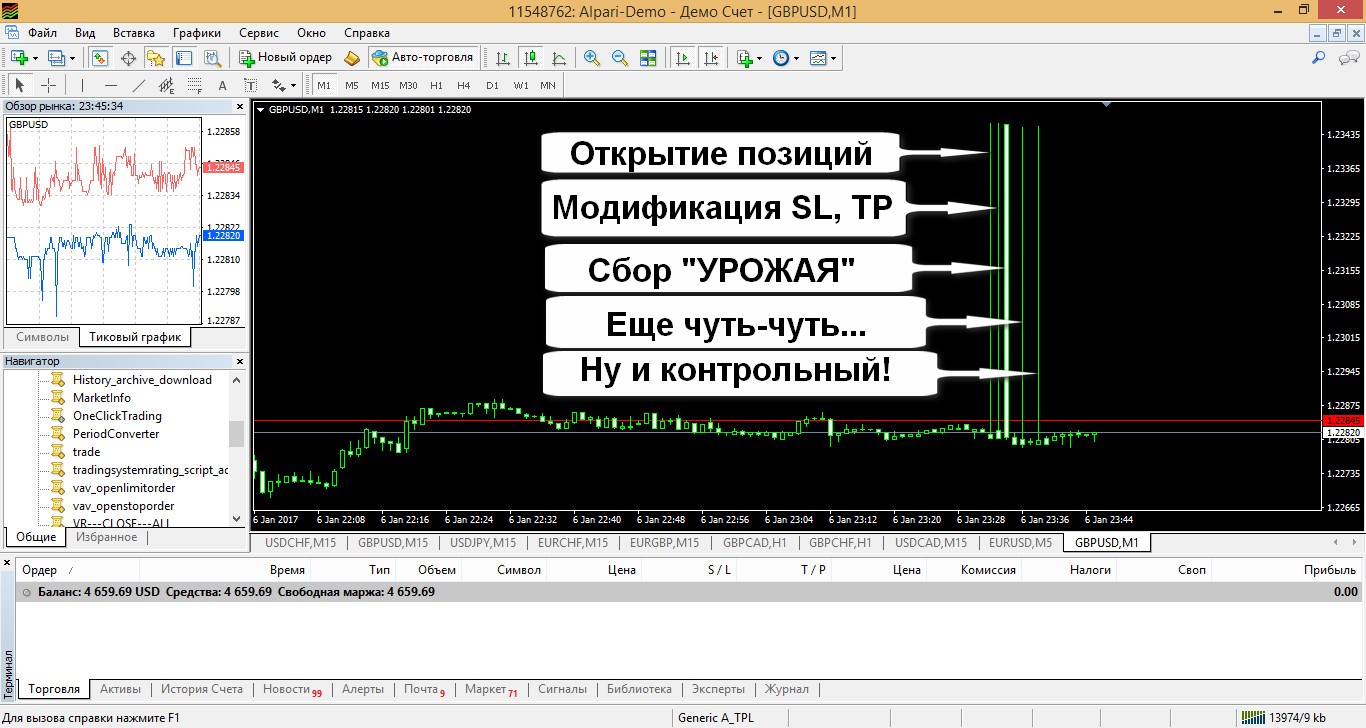Switch chart to bar chart
The height and width of the screenshot is (728, 1366).
(x=502, y=58)
